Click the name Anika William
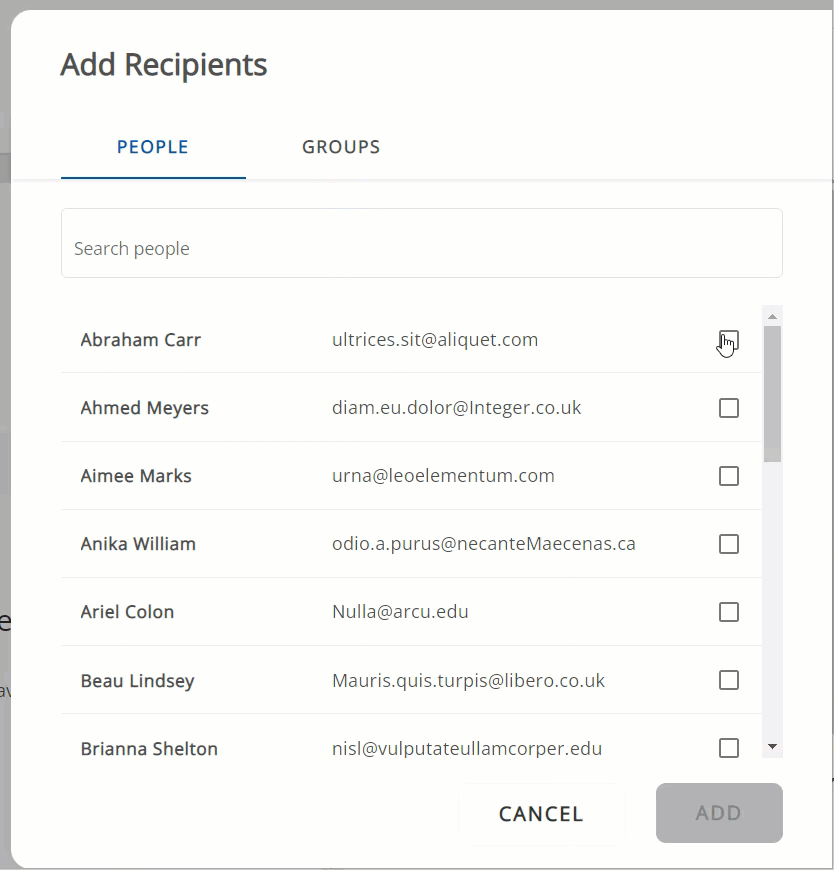834x870 pixels. click(138, 544)
